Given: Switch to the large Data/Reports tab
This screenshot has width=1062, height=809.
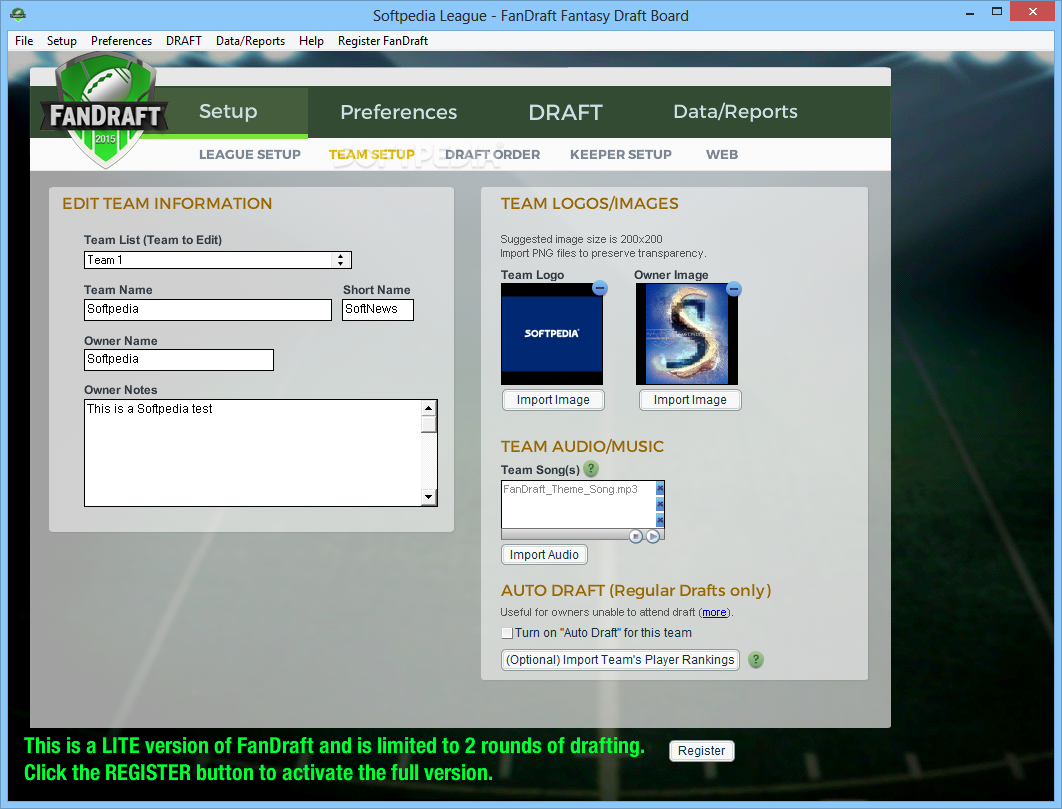Looking at the screenshot, I should (735, 112).
